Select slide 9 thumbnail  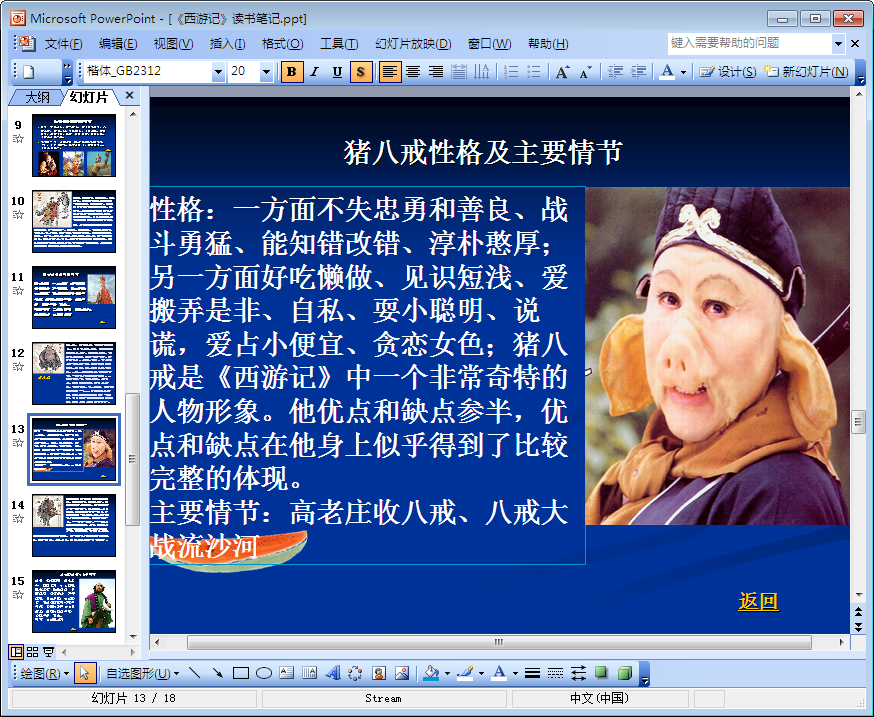click(74, 145)
